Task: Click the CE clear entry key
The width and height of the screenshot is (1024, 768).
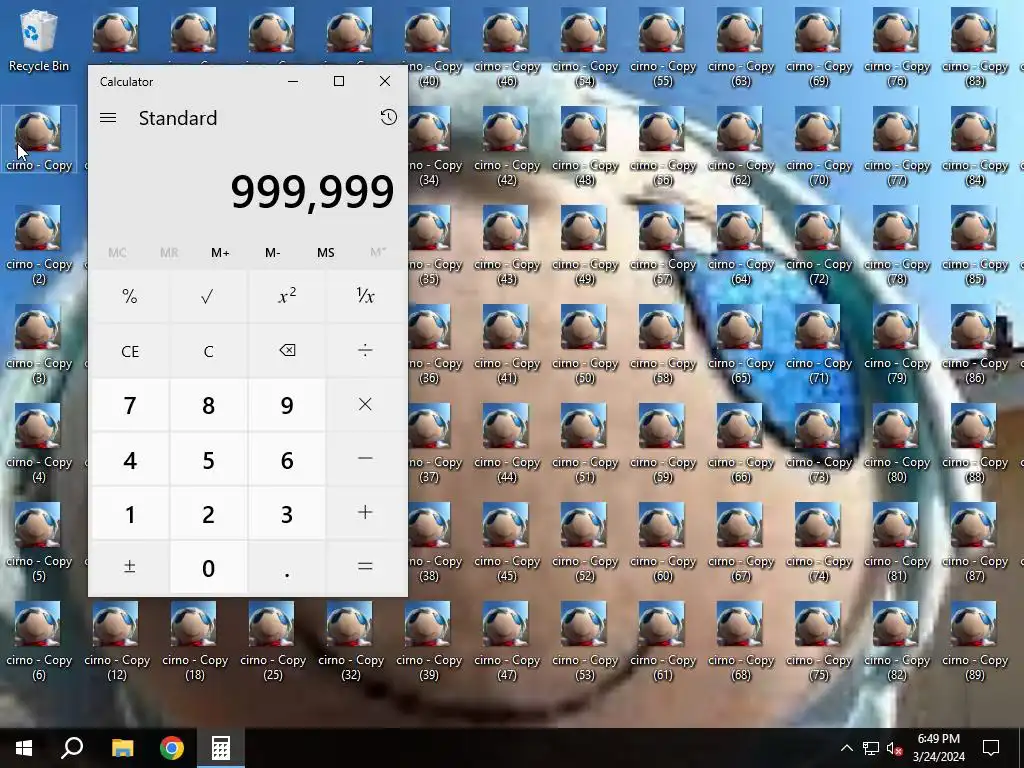Action: (130, 351)
